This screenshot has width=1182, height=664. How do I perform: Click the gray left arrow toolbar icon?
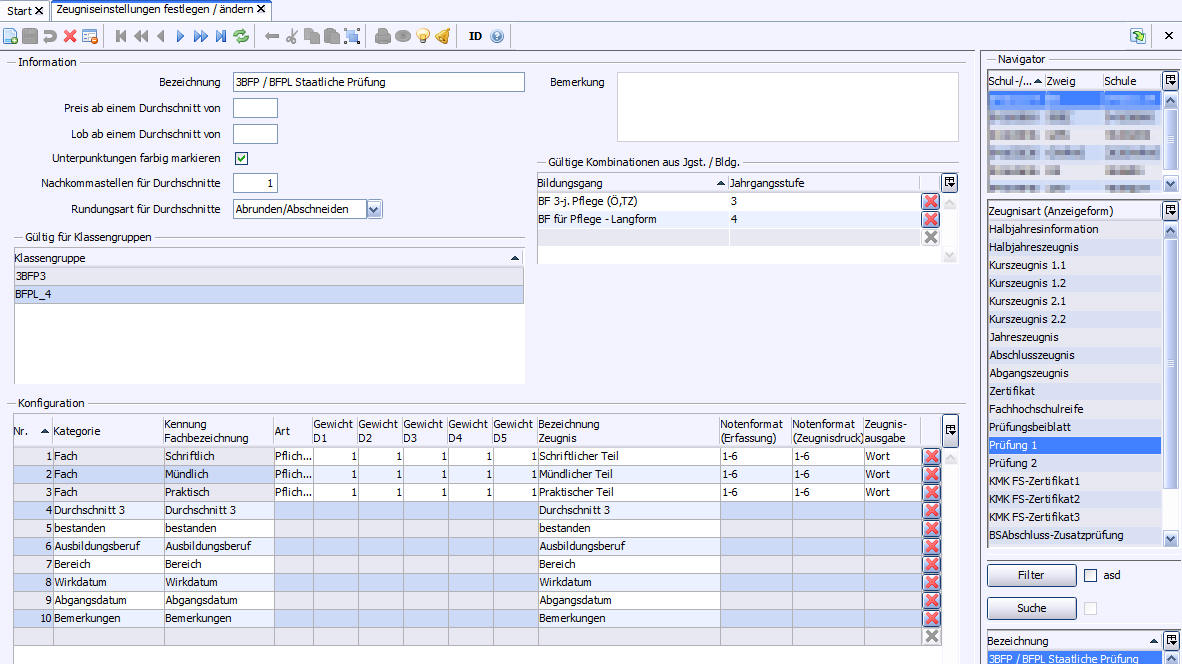pos(272,36)
